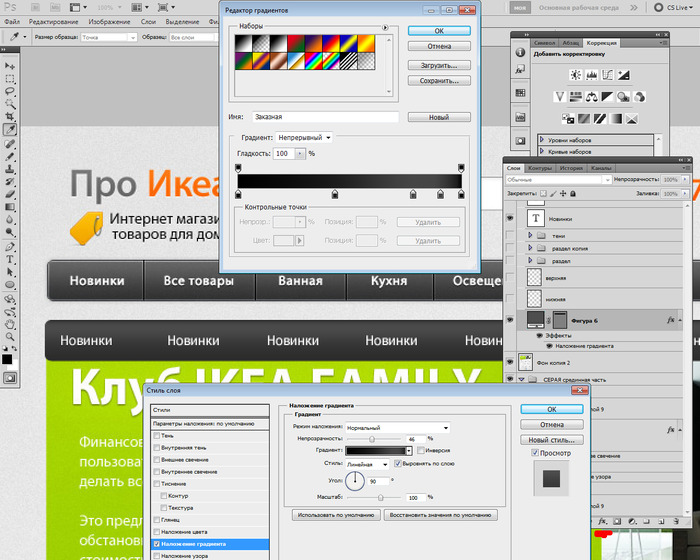Screen dimensions: 700x560
Task: Select the Horizontal Type tool
Action: pyautogui.click(x=9, y=259)
